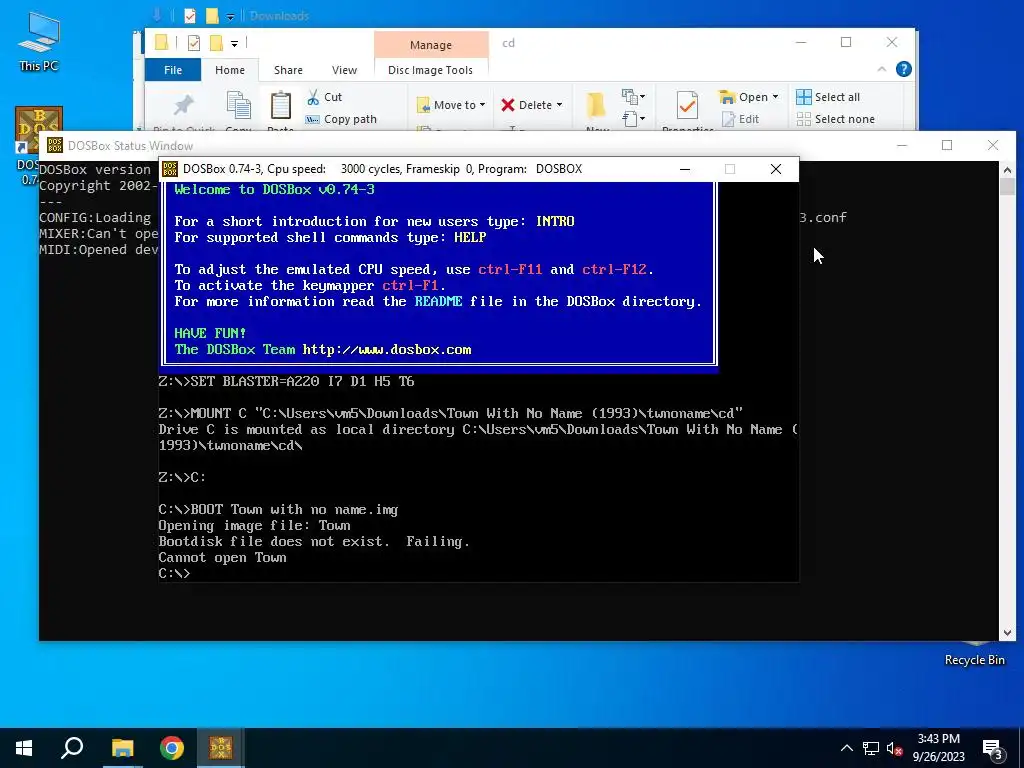Open the Windows Start menu

pos(24,748)
